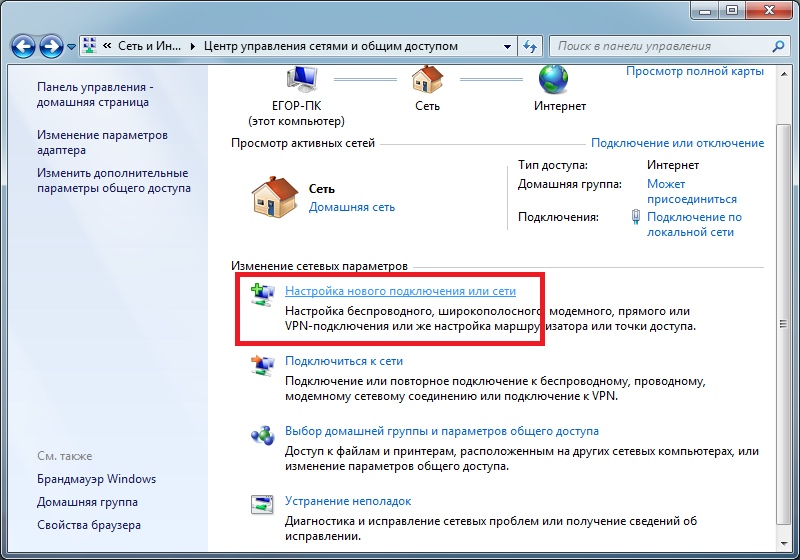The width and height of the screenshot is (800, 560).
Task: Click the Устранение неполадок icon
Action: pyautogui.click(x=261, y=506)
